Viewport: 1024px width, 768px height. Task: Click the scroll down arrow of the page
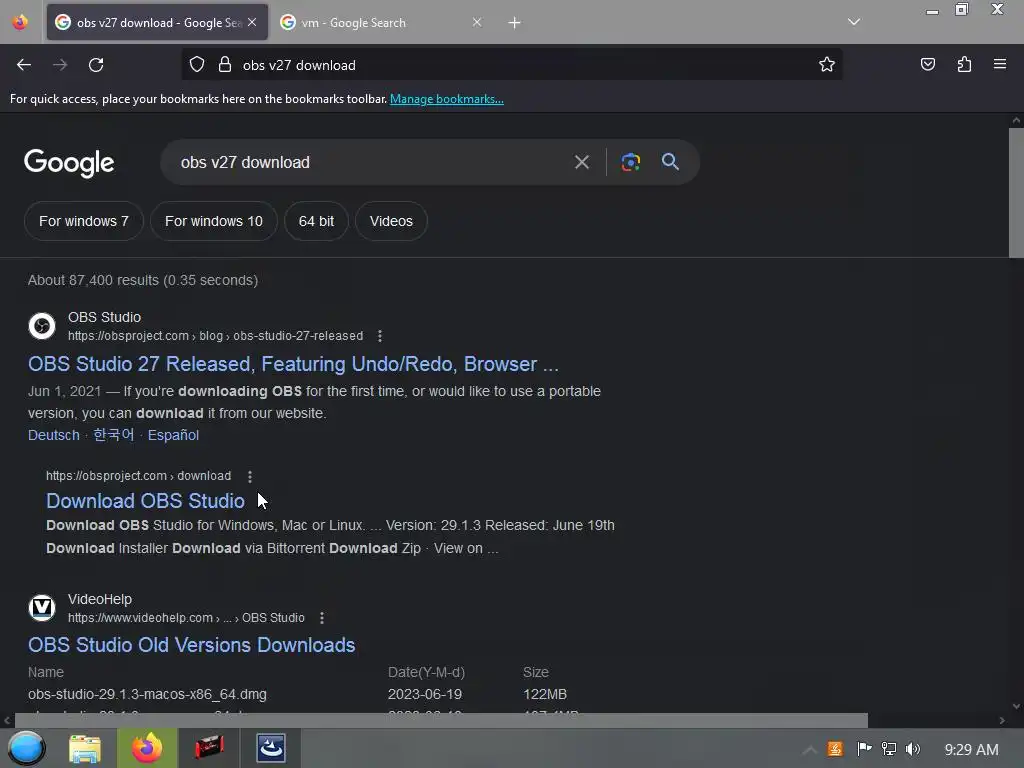tap(1016, 706)
